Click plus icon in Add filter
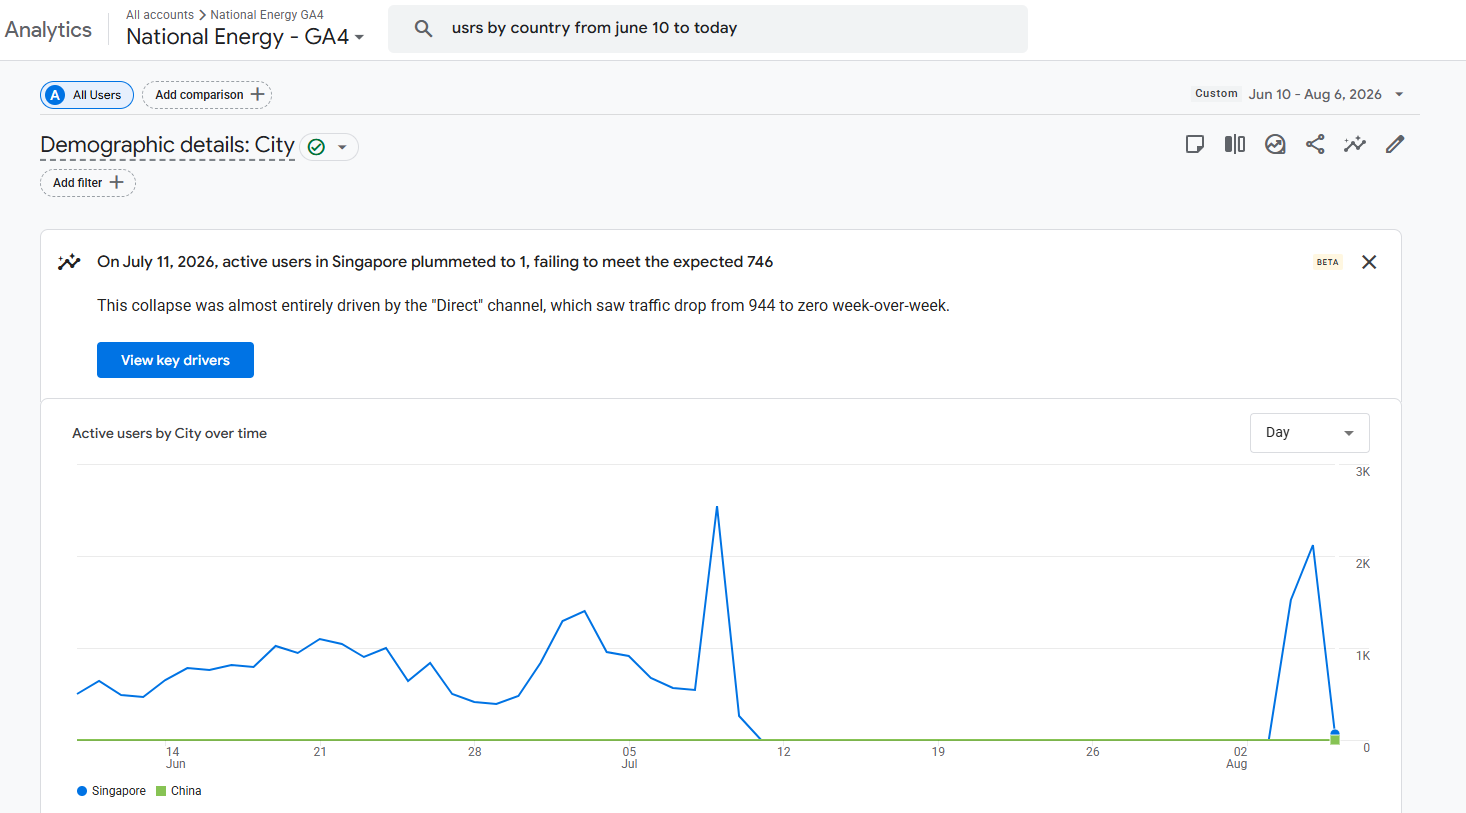This screenshot has width=1466, height=813. (x=116, y=182)
